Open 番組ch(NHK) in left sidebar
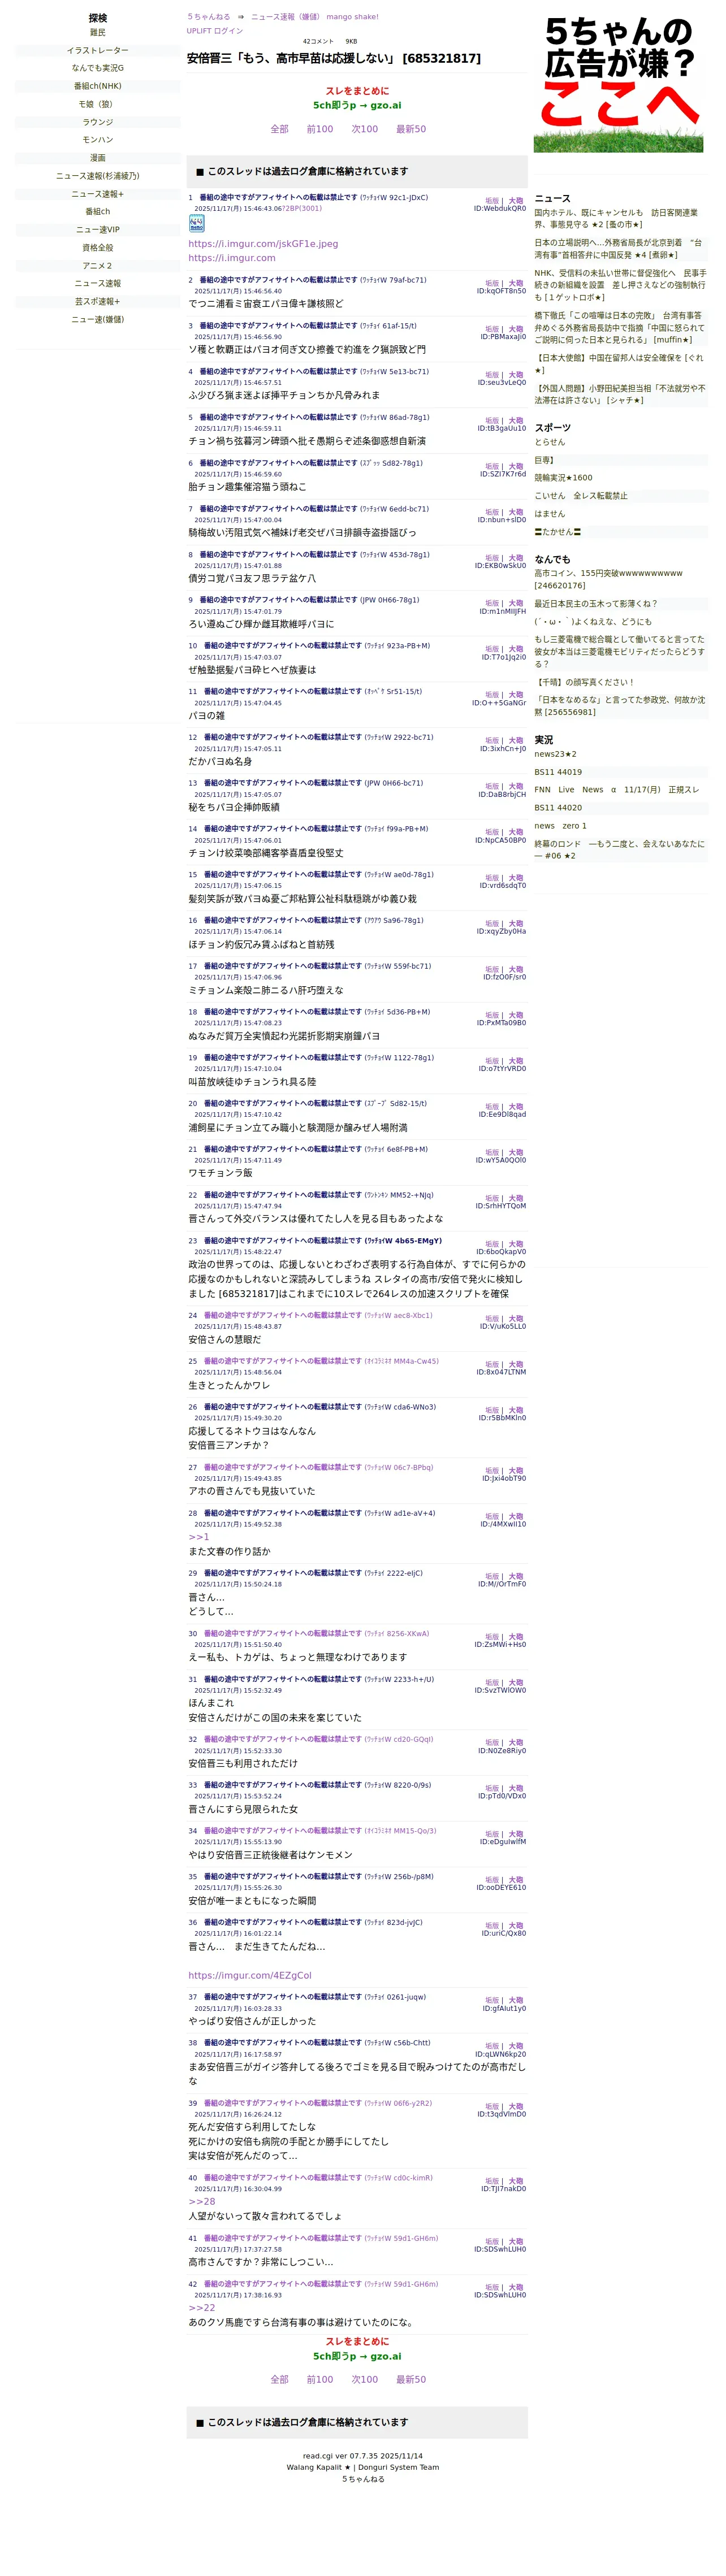This screenshot has width=726, height=2576. point(98,86)
